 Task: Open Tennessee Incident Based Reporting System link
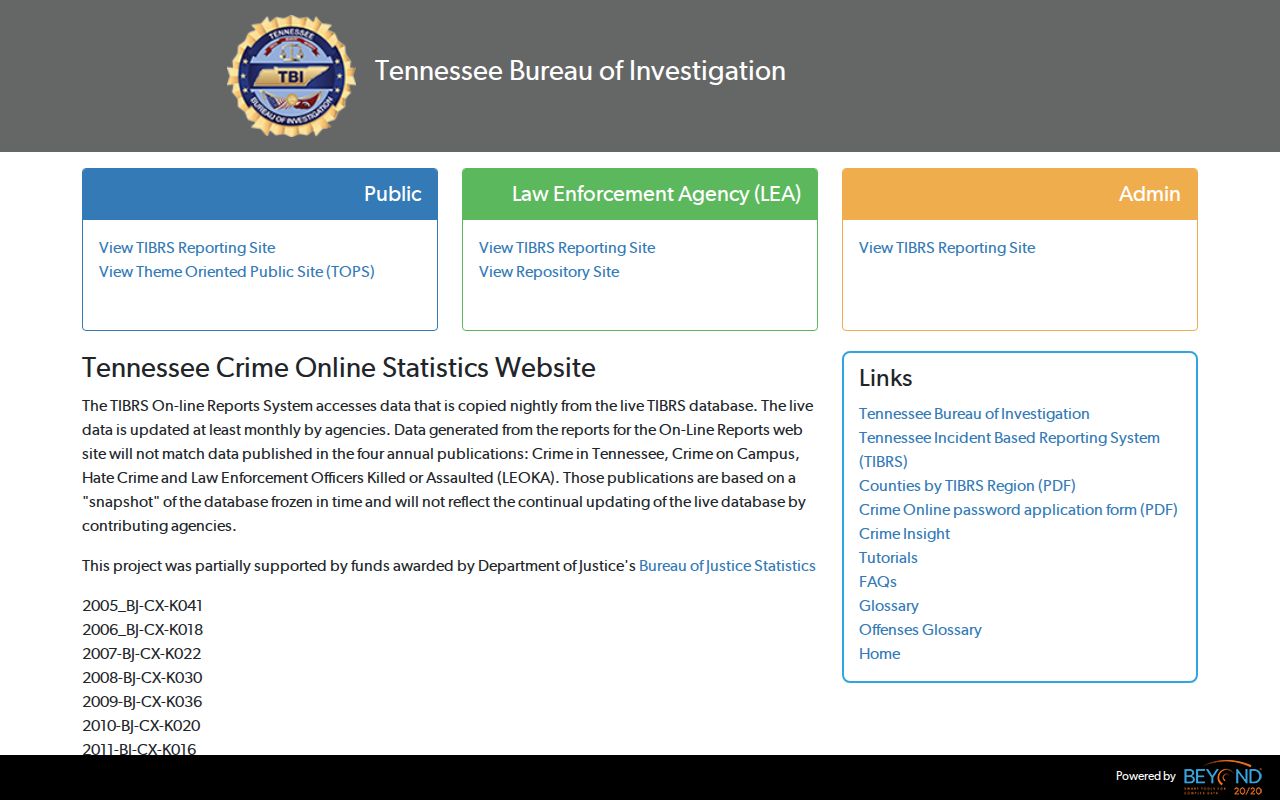click(x=1009, y=450)
